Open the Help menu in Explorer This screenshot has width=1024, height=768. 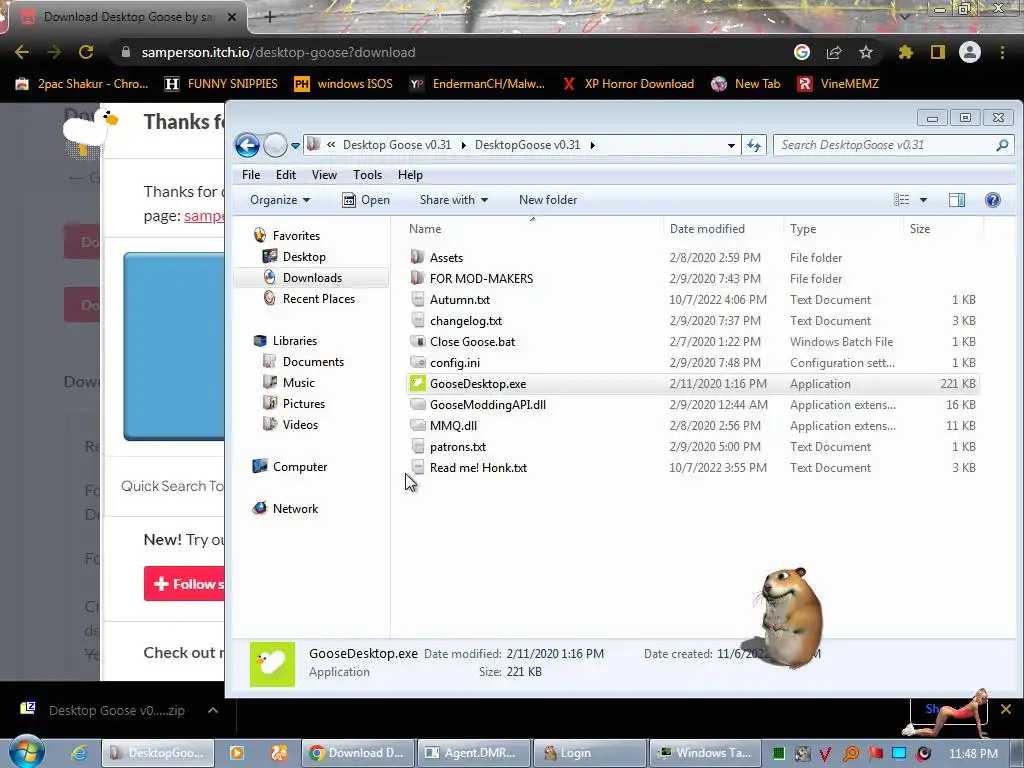(410, 174)
